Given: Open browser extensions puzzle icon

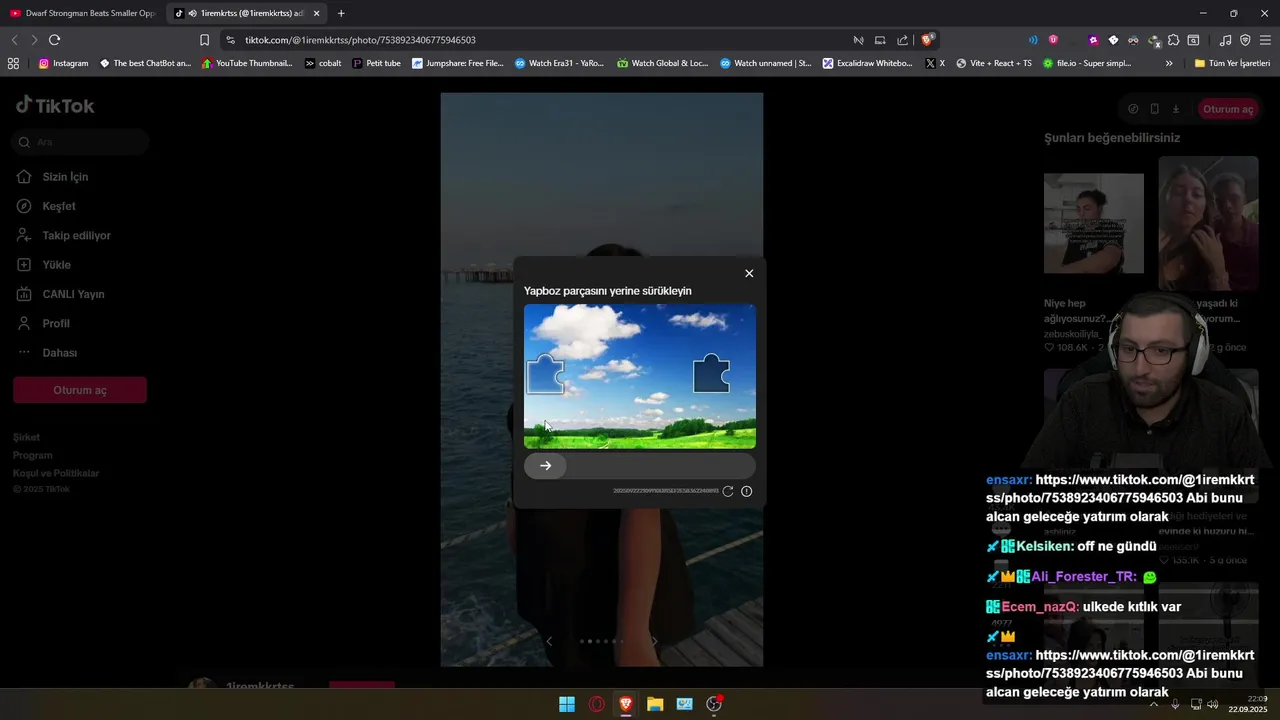Looking at the screenshot, I should 1173,40.
